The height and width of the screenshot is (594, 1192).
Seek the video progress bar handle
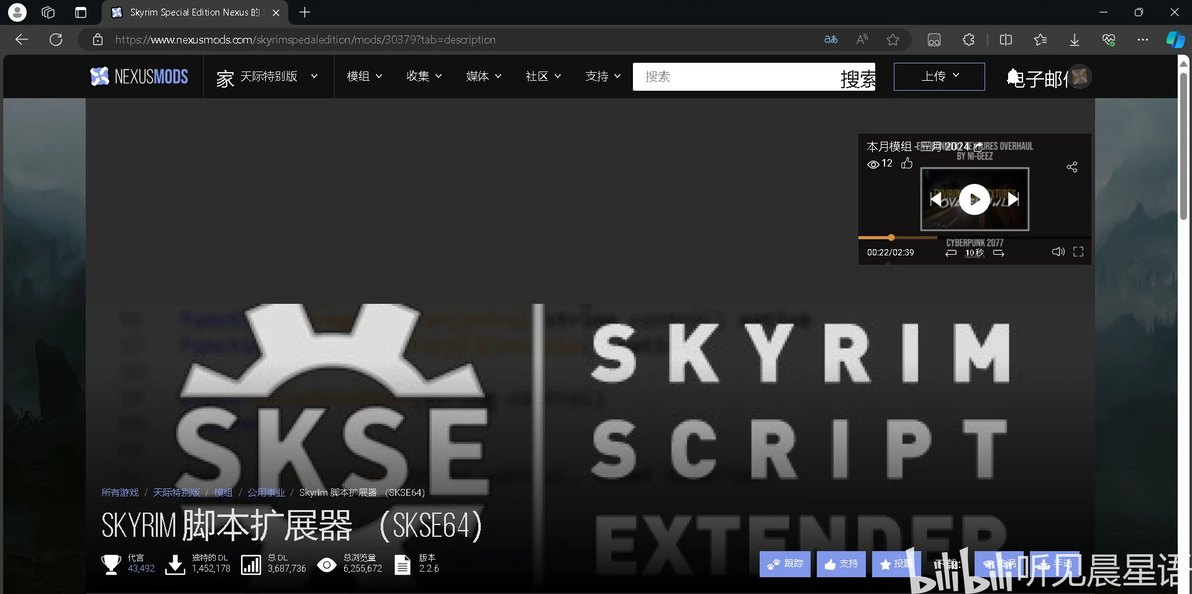(891, 237)
